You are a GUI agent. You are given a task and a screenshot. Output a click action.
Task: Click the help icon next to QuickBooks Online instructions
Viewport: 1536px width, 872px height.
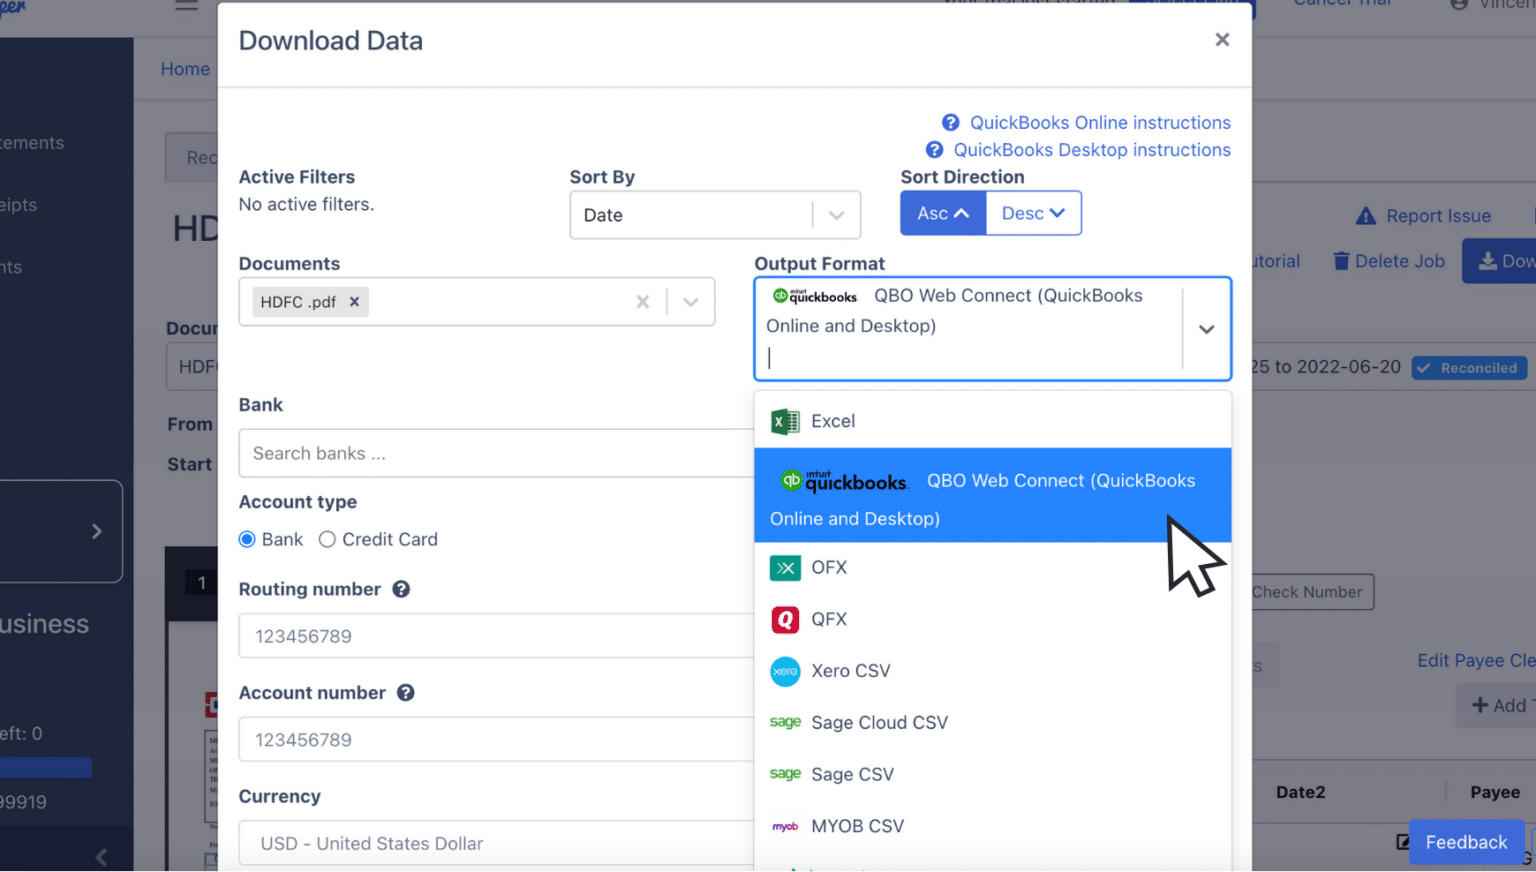tap(949, 122)
